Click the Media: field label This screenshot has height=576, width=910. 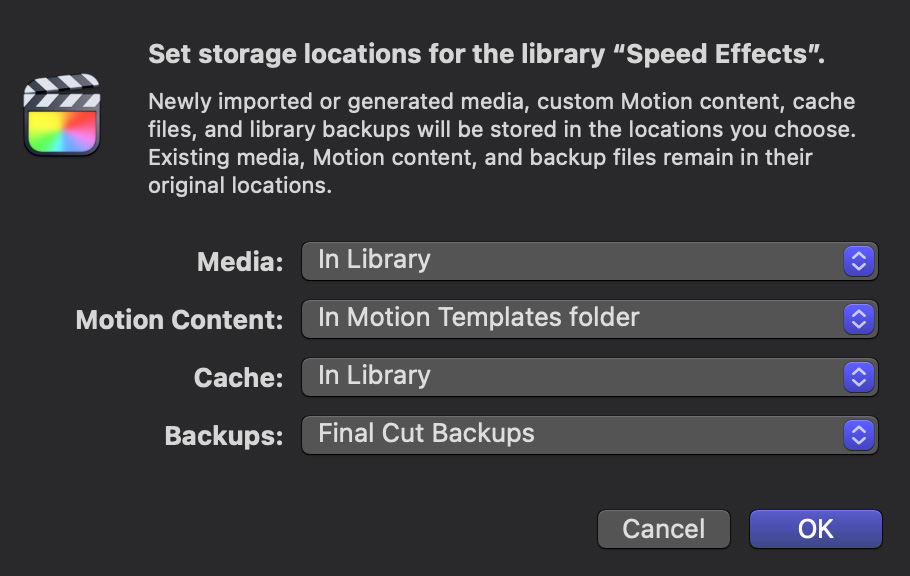240,262
